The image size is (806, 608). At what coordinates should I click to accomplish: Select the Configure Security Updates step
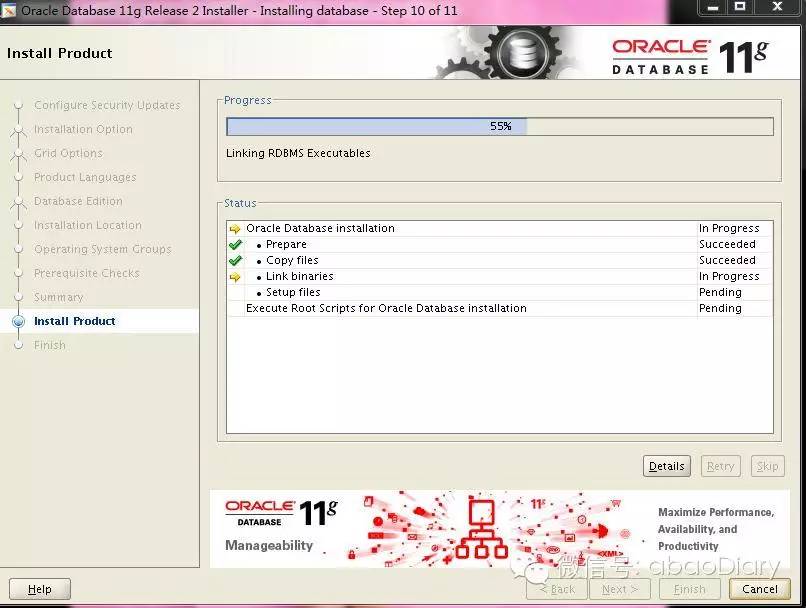107,105
